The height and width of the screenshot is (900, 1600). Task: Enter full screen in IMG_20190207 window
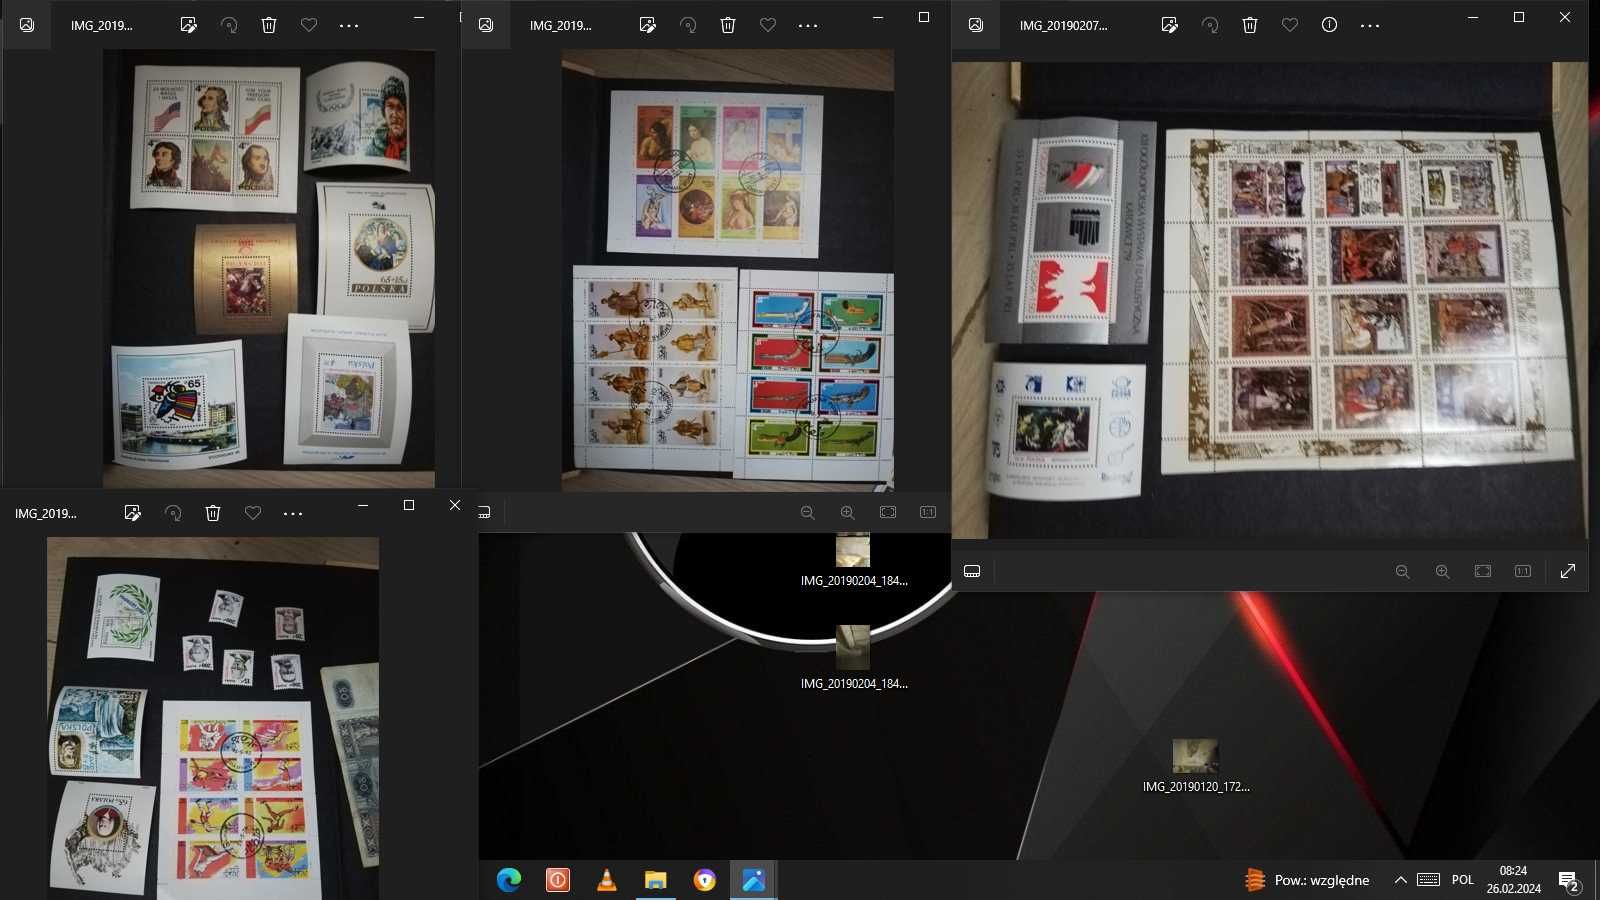[x=1568, y=571]
